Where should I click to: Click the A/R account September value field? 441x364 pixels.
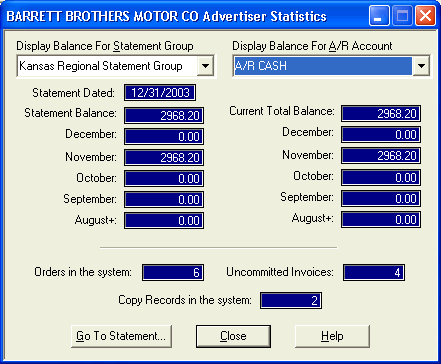click(x=381, y=198)
